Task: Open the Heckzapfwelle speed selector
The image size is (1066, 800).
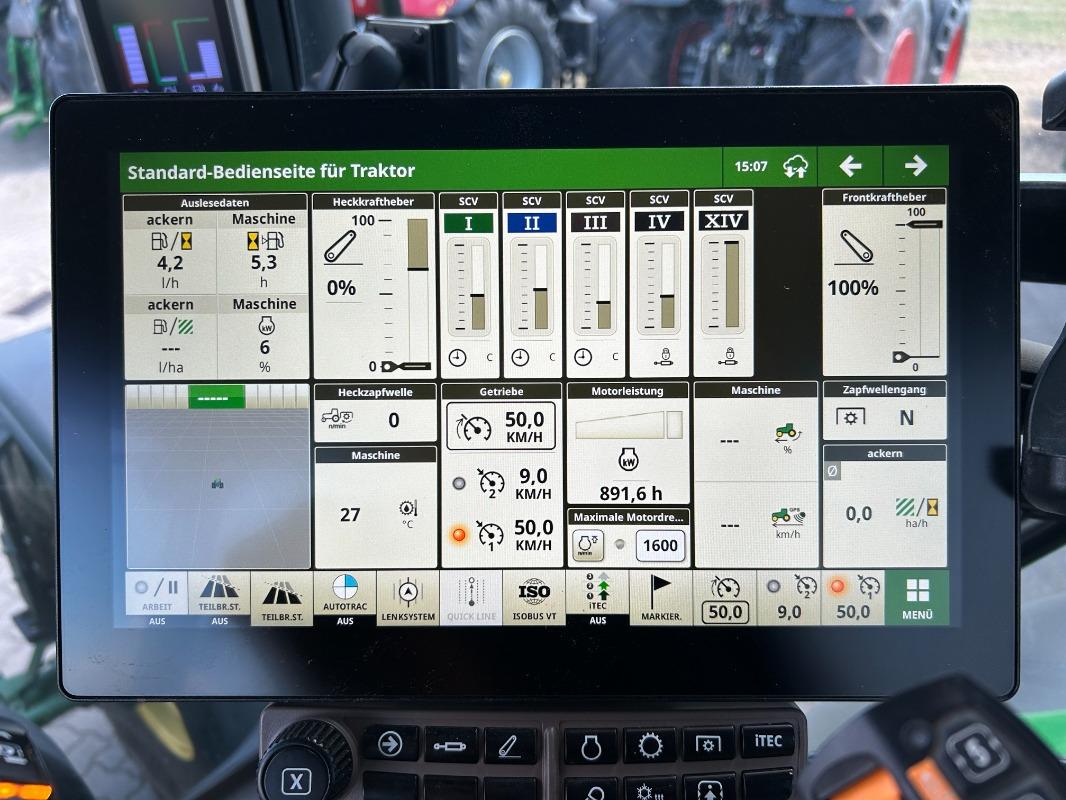Action: [x=375, y=417]
